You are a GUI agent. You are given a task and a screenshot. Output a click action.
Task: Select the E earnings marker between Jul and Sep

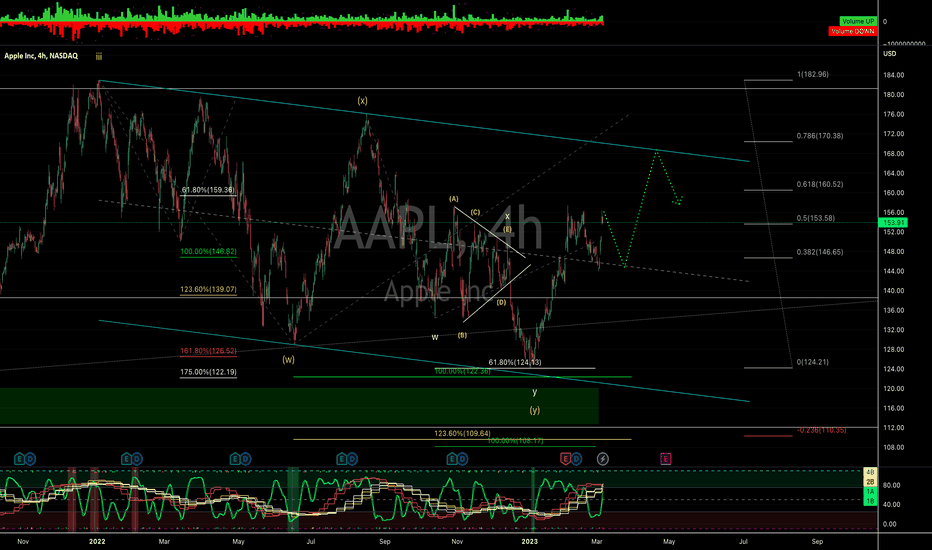tap(342, 458)
